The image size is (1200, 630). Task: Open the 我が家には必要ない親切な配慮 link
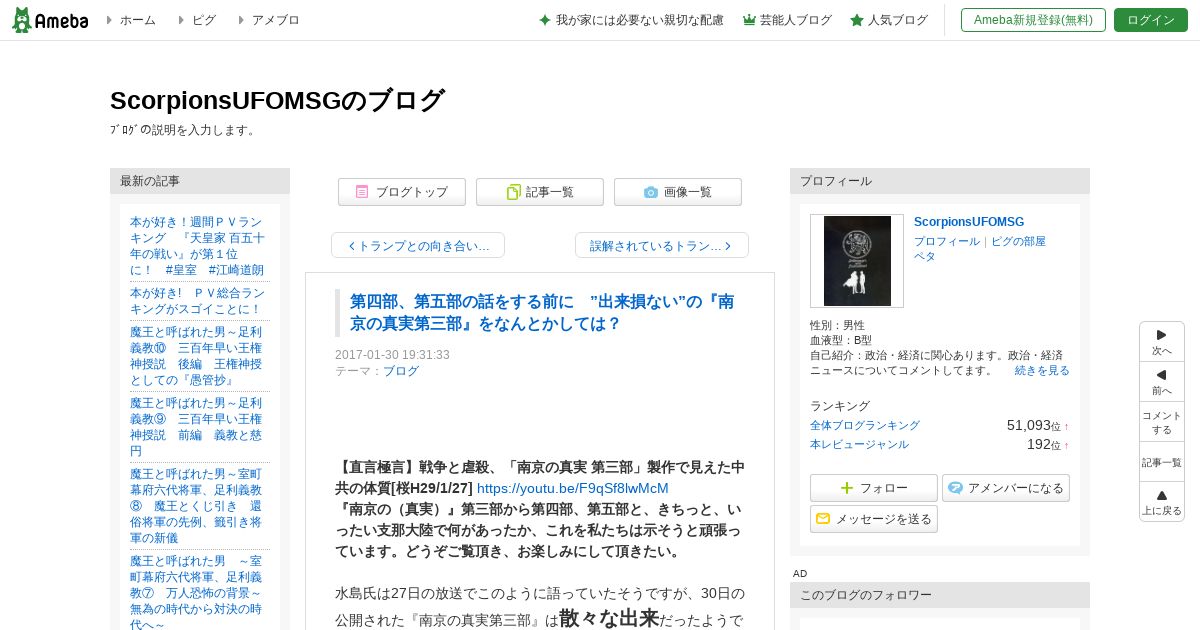pyautogui.click(x=631, y=20)
